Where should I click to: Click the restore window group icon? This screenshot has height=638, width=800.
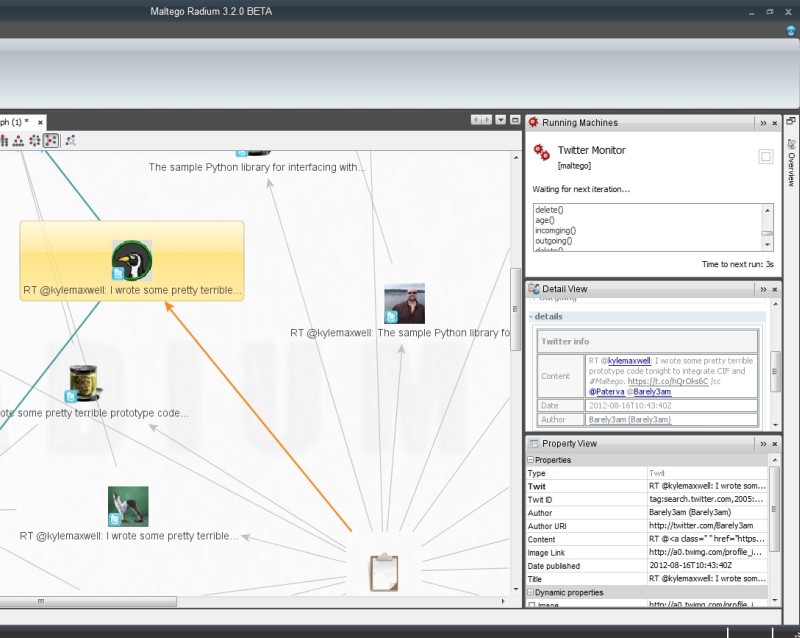point(791,121)
